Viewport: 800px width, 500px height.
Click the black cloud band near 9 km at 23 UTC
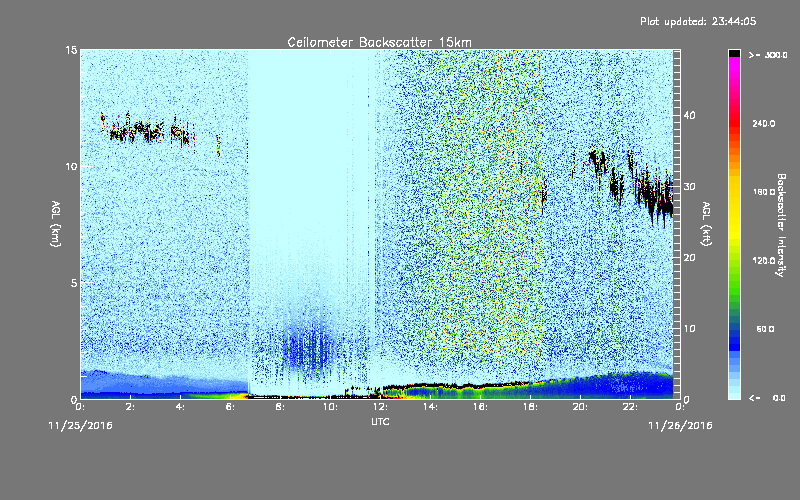[656, 196]
